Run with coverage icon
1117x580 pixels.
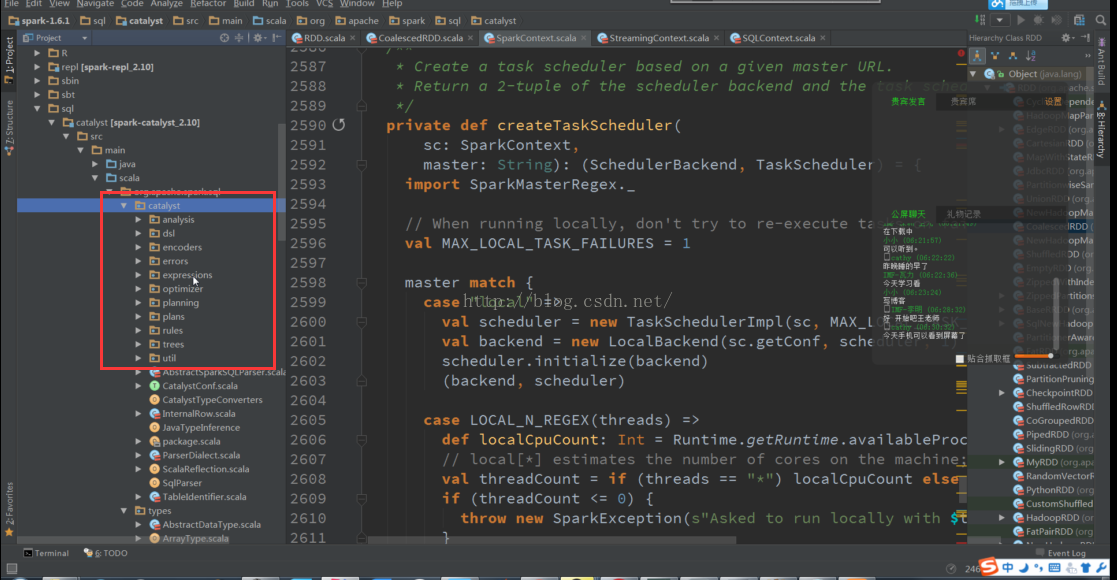click(1056, 21)
